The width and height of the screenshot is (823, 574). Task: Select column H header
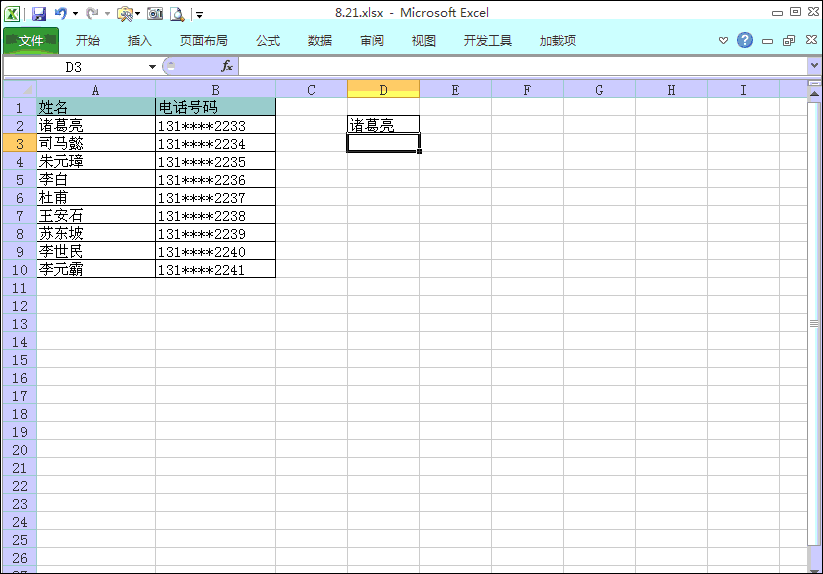point(671,90)
